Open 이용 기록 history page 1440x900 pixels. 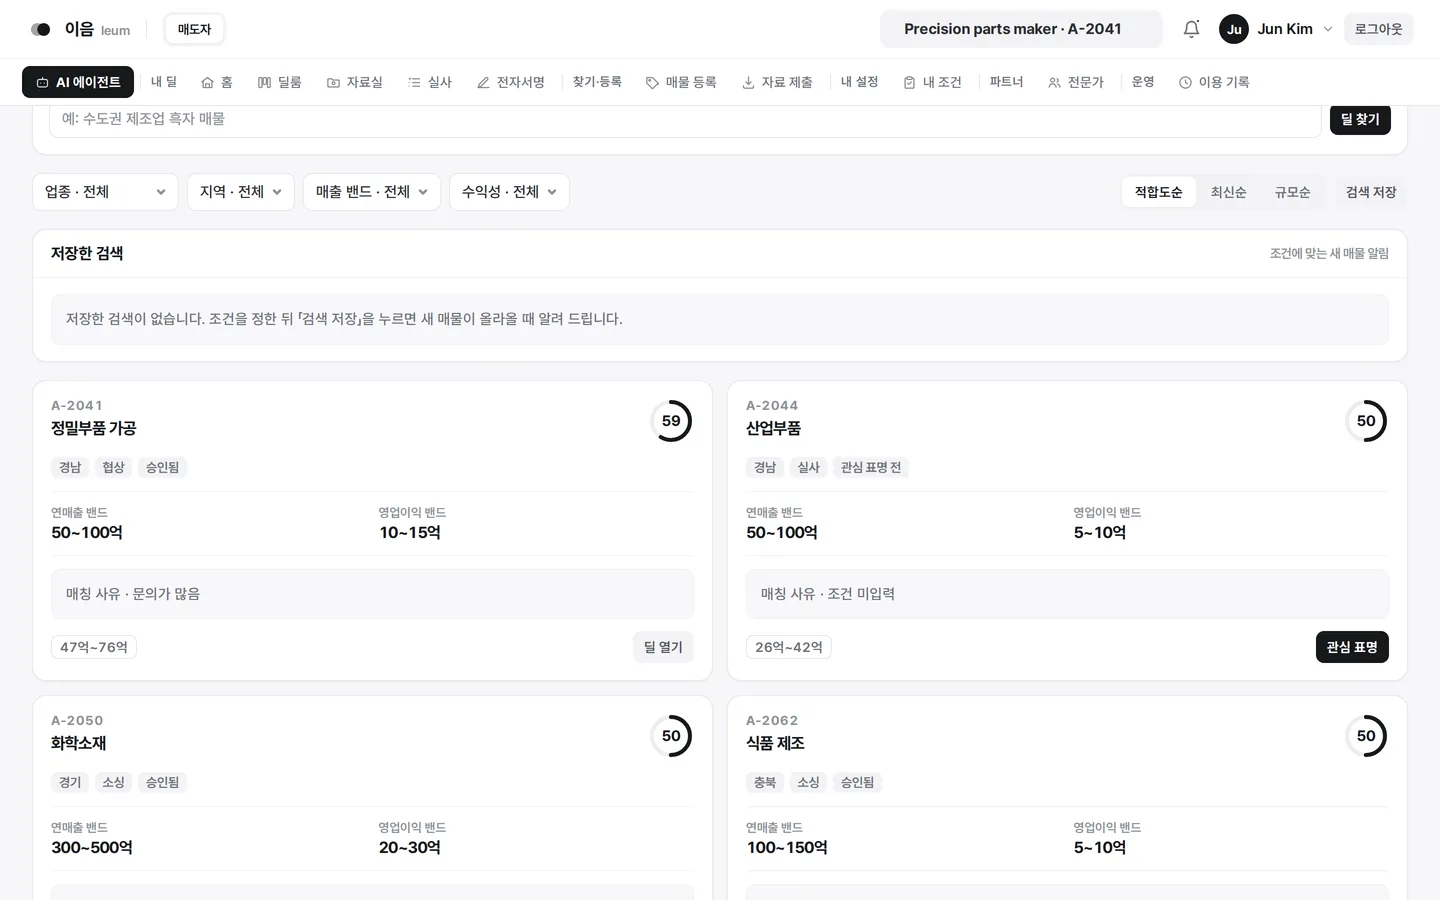pos(1214,82)
